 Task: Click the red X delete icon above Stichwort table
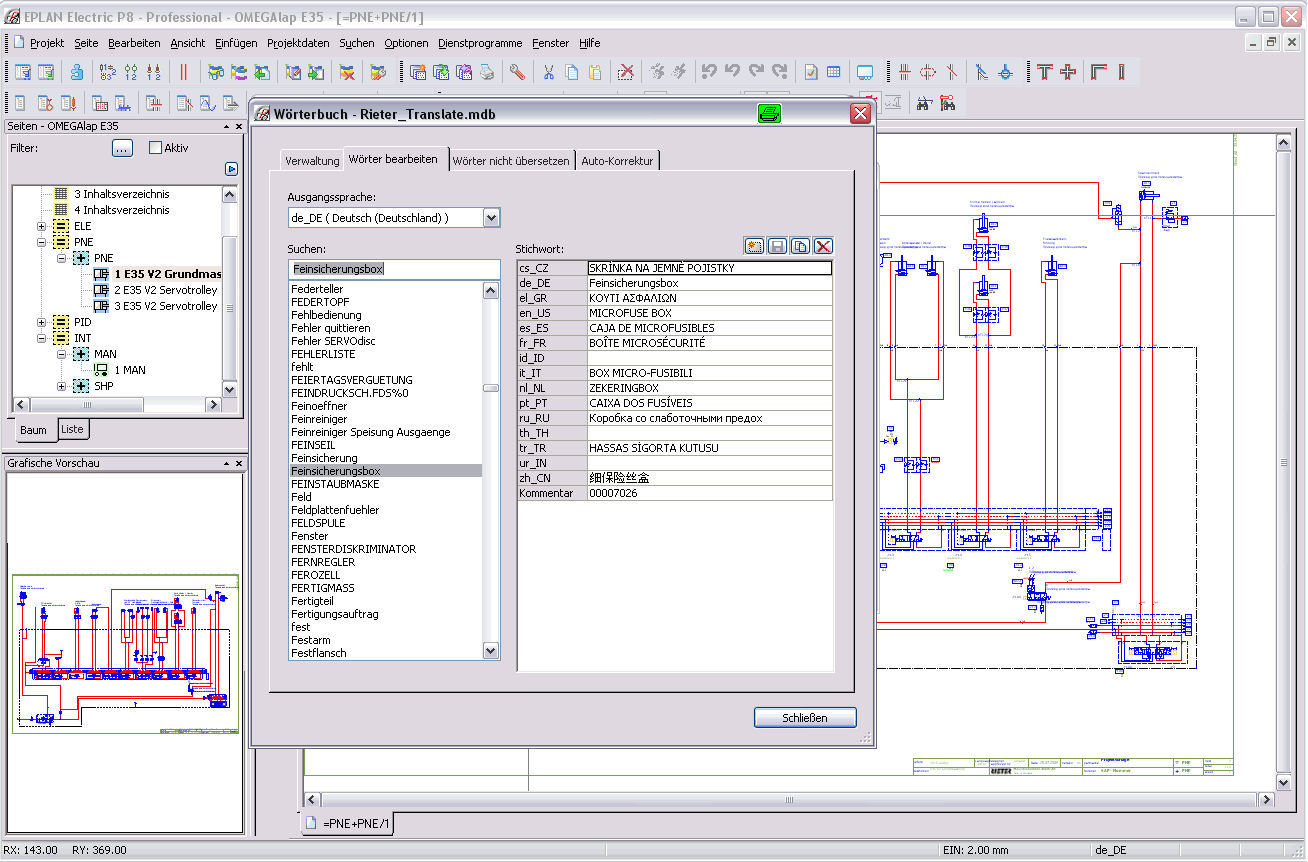click(x=823, y=246)
